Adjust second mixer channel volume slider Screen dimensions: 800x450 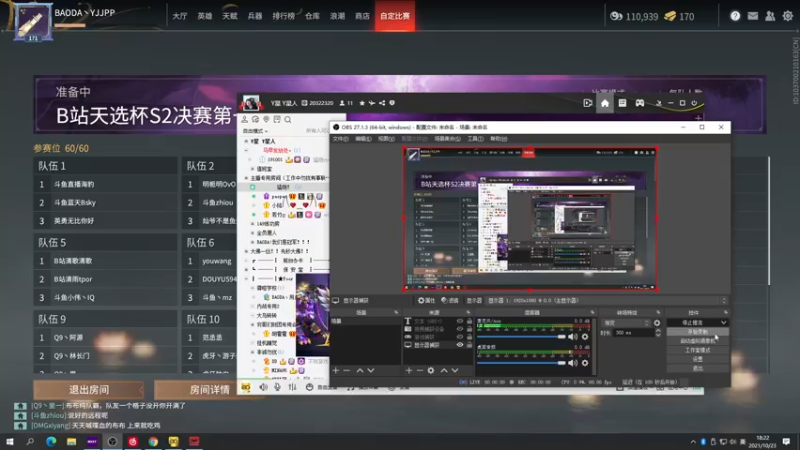coord(521,363)
